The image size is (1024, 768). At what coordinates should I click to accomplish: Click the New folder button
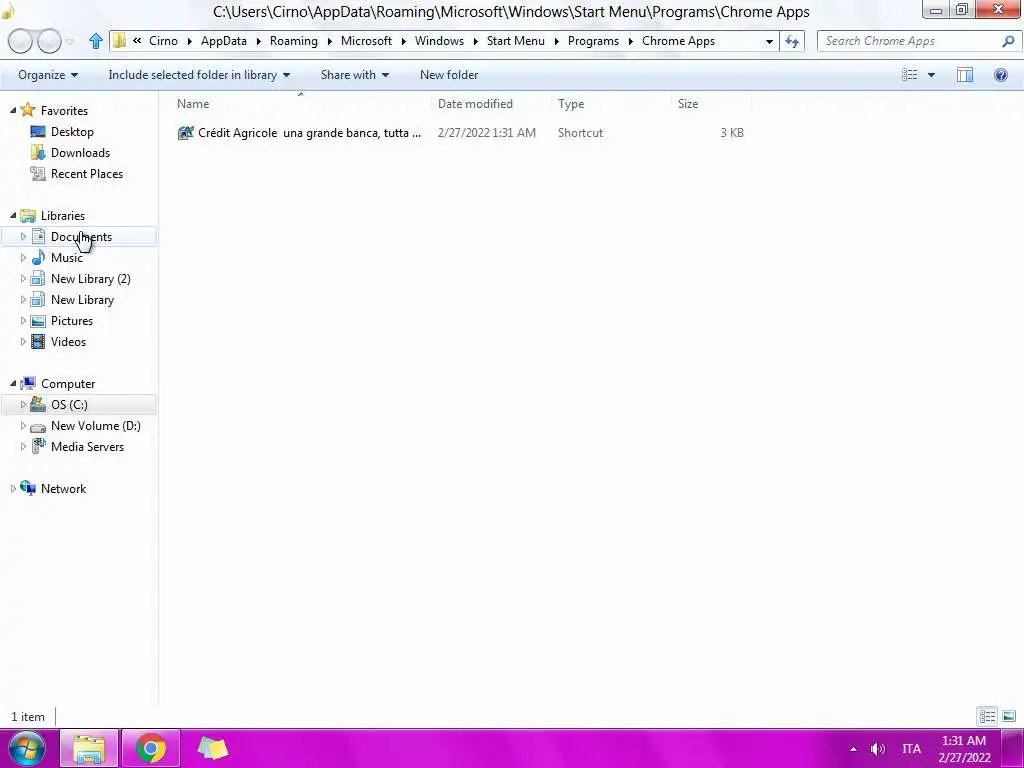point(449,75)
